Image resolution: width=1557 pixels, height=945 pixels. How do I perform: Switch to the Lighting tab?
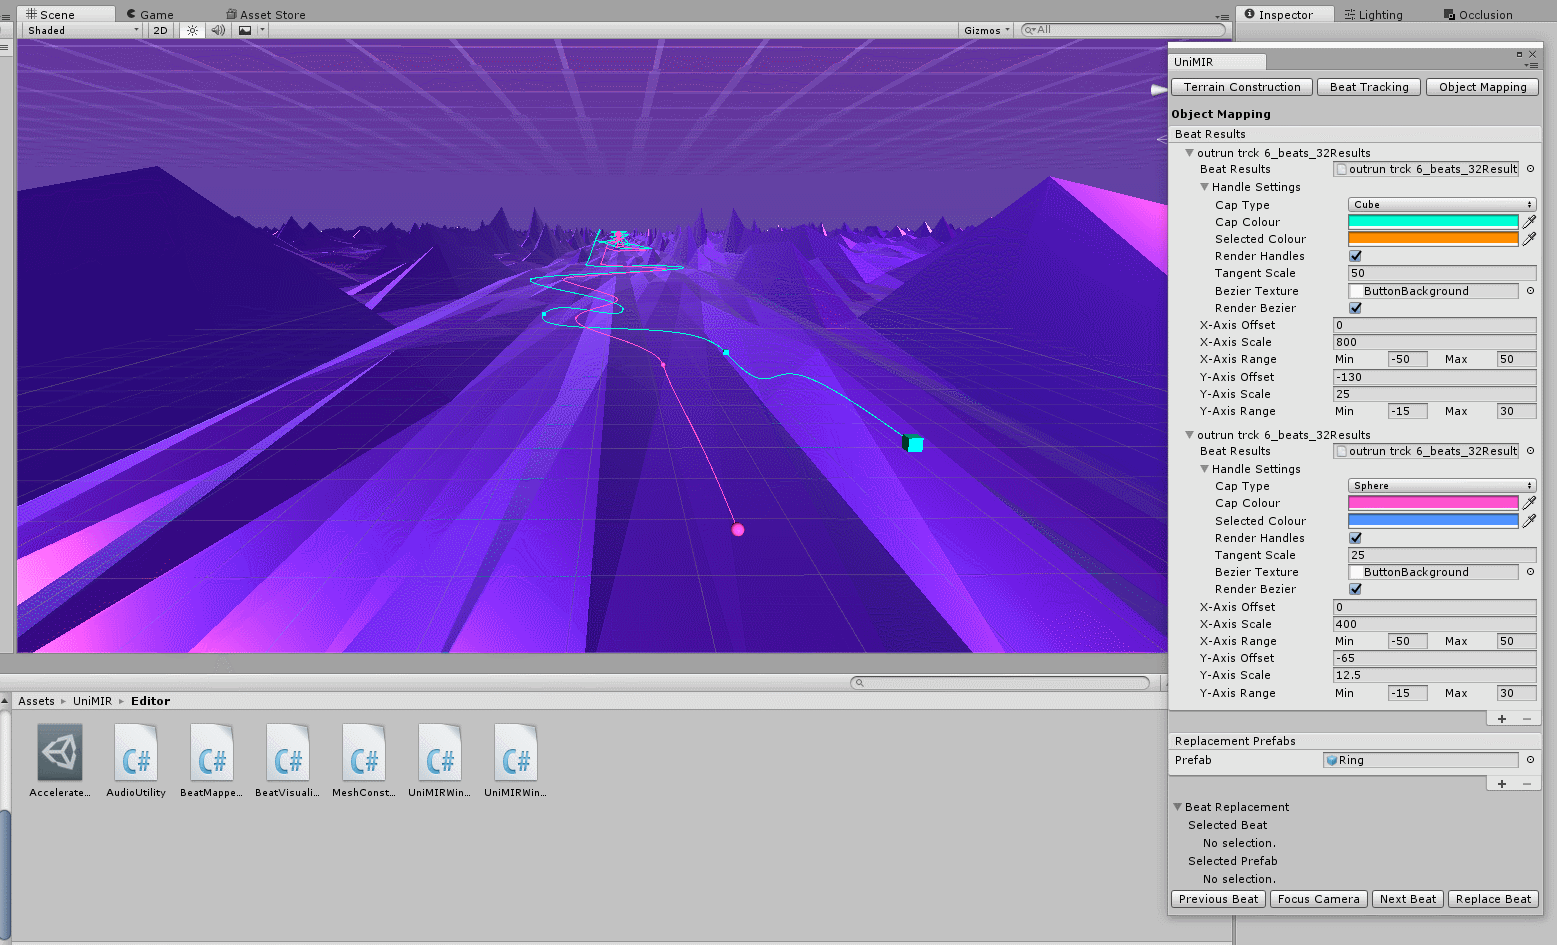(x=1374, y=14)
